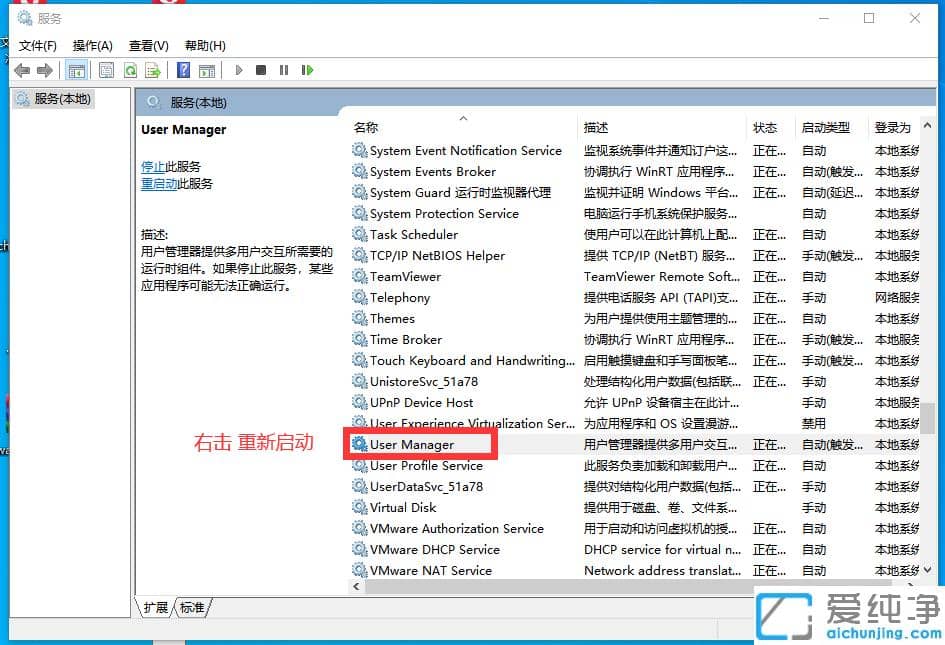Select the Stop service toolbar icon
Image resolution: width=945 pixels, height=645 pixels.
pos(262,70)
